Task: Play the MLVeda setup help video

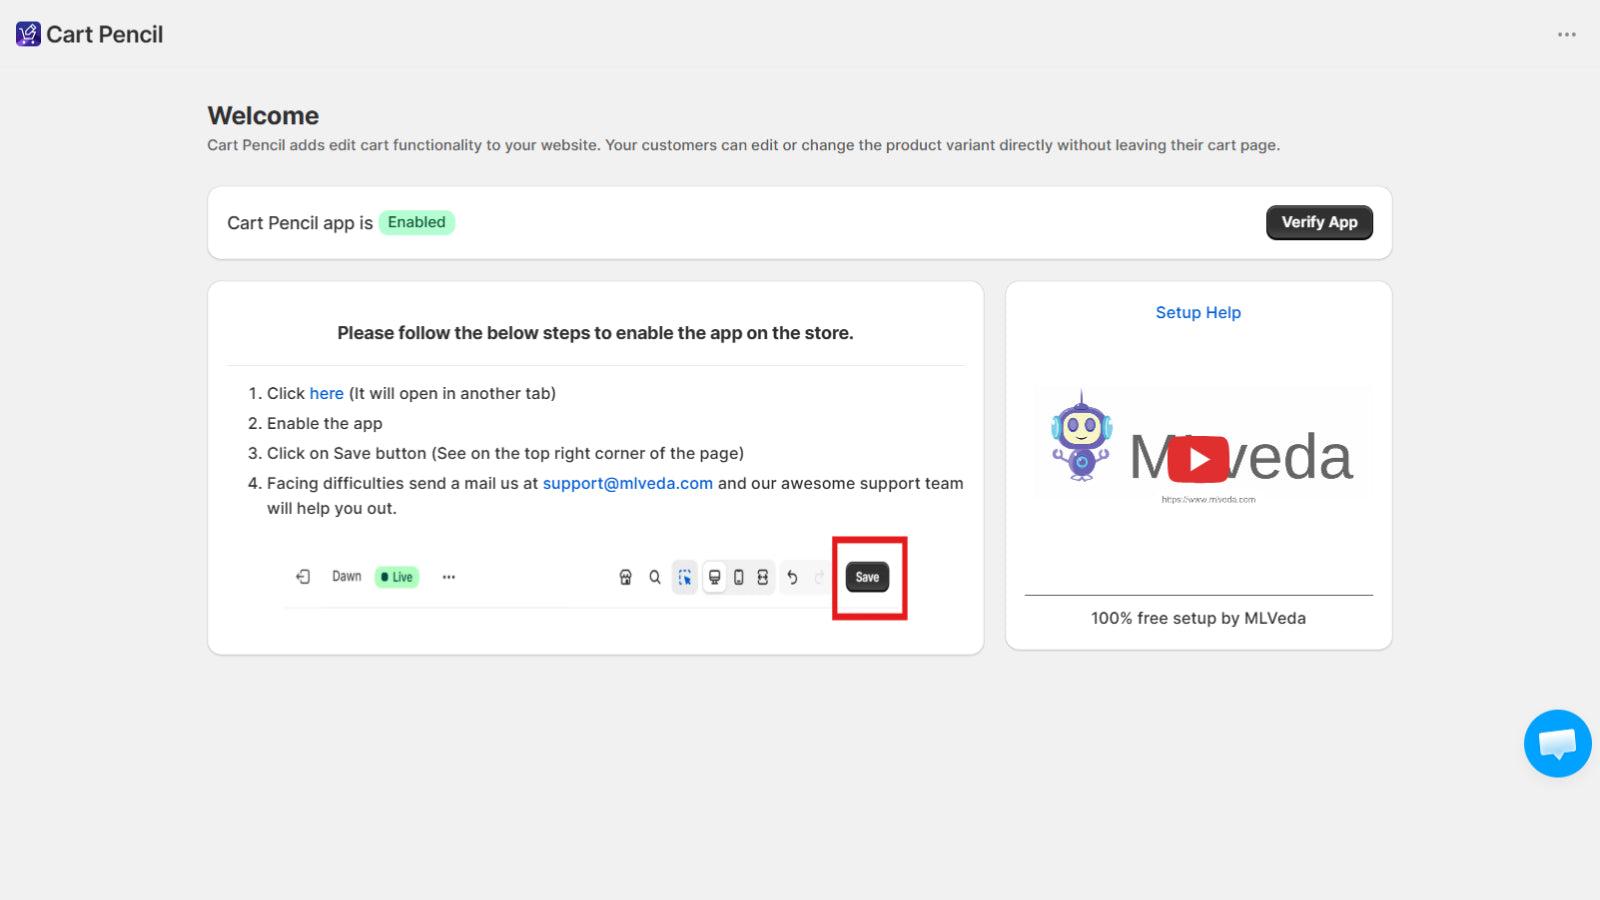Action: coord(1198,459)
